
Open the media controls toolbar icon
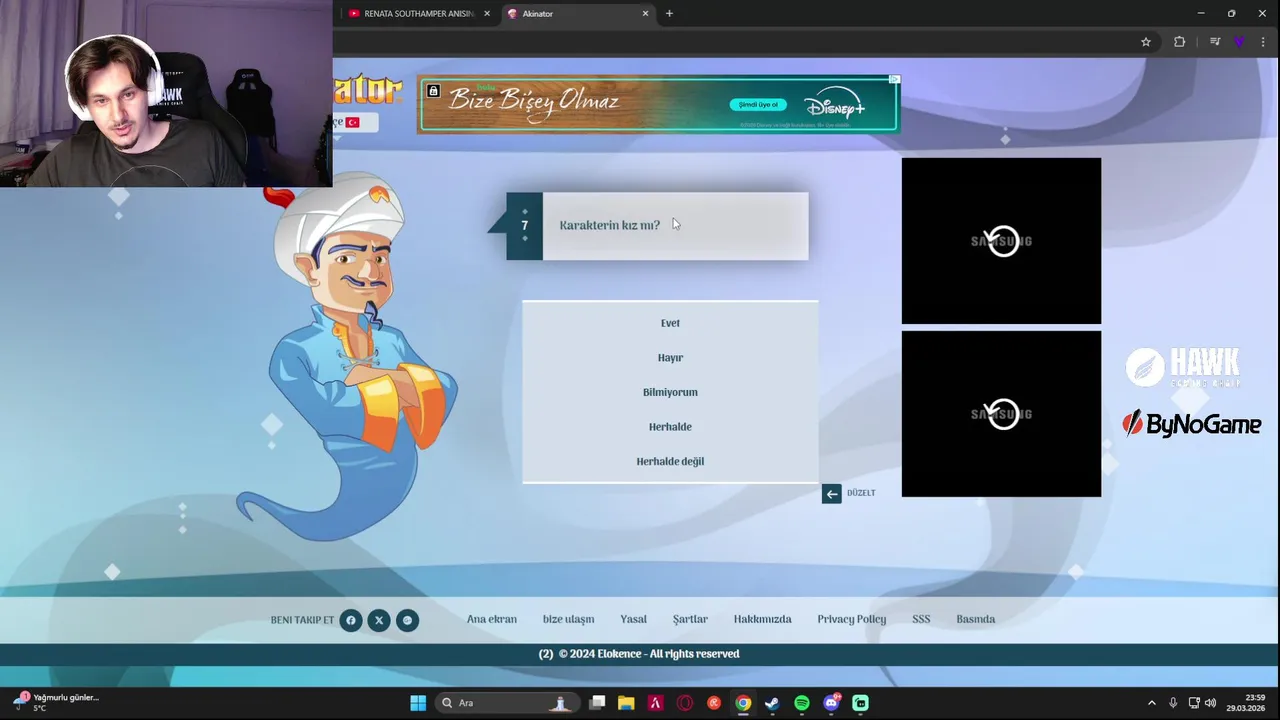[x=1215, y=42]
